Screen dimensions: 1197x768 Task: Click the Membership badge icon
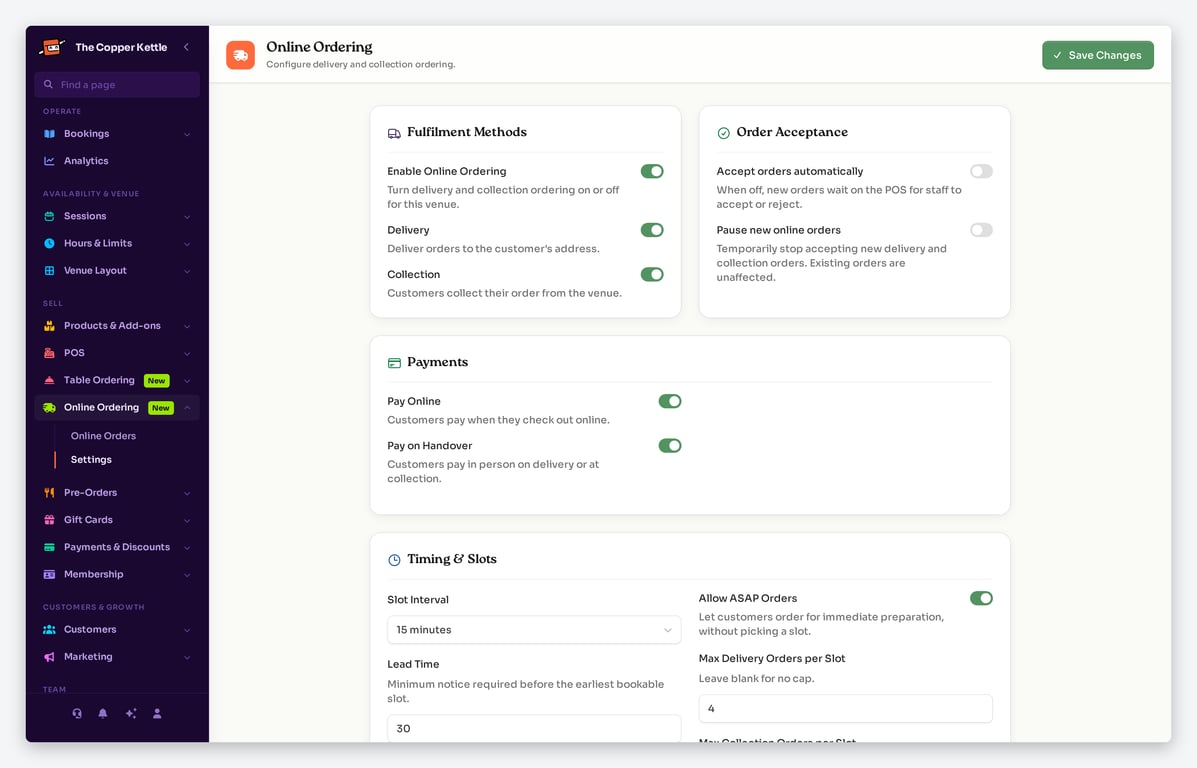coord(49,575)
